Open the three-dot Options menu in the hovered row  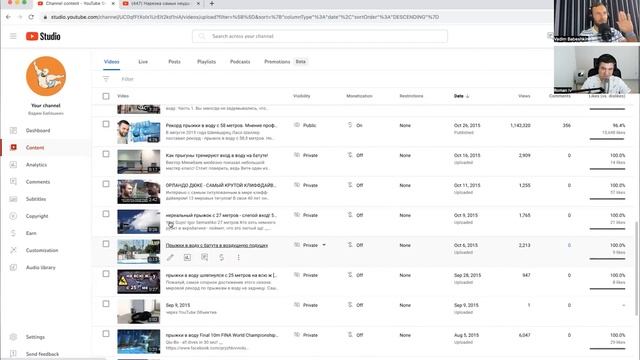pos(238,257)
